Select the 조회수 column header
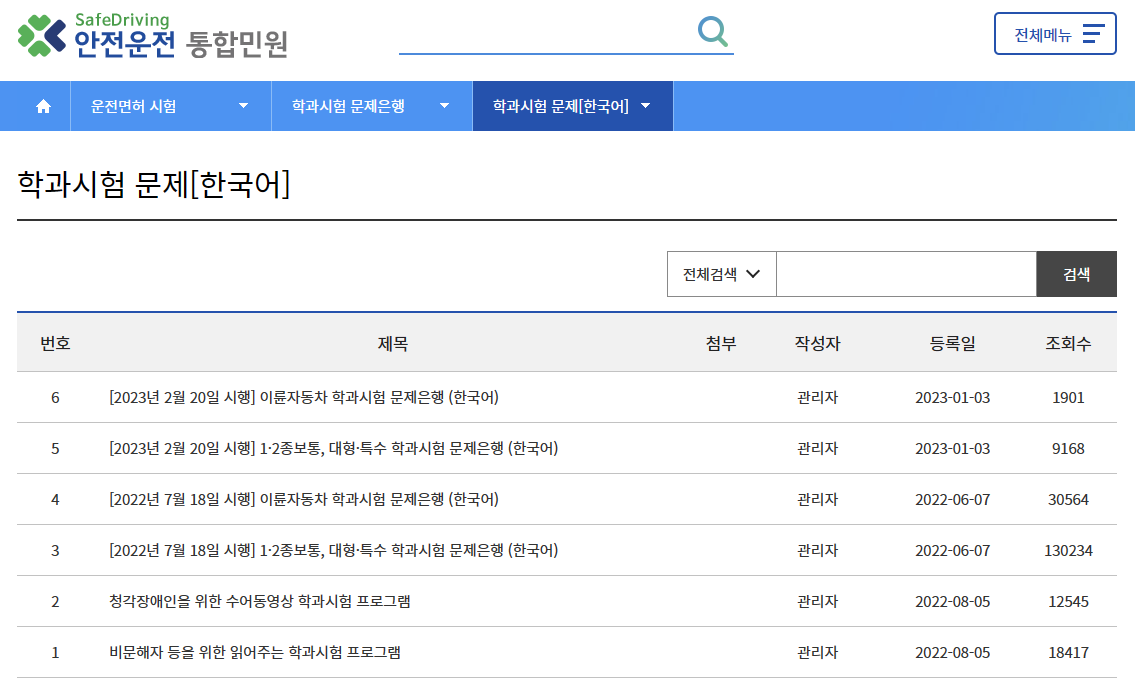1135x687 pixels. [1068, 344]
